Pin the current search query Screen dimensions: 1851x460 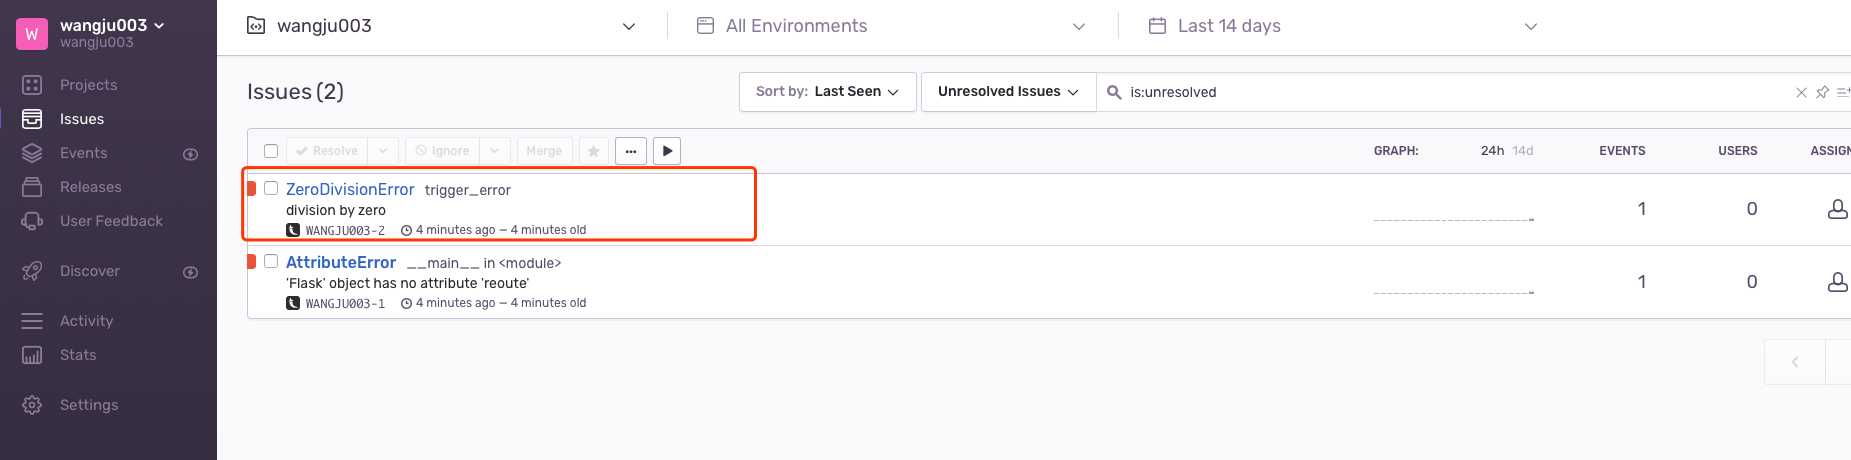(1822, 92)
